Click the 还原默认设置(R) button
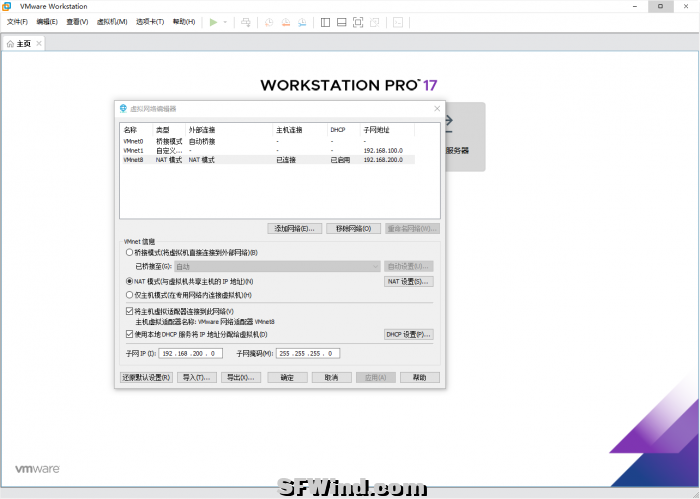700x499 pixels. (x=146, y=378)
